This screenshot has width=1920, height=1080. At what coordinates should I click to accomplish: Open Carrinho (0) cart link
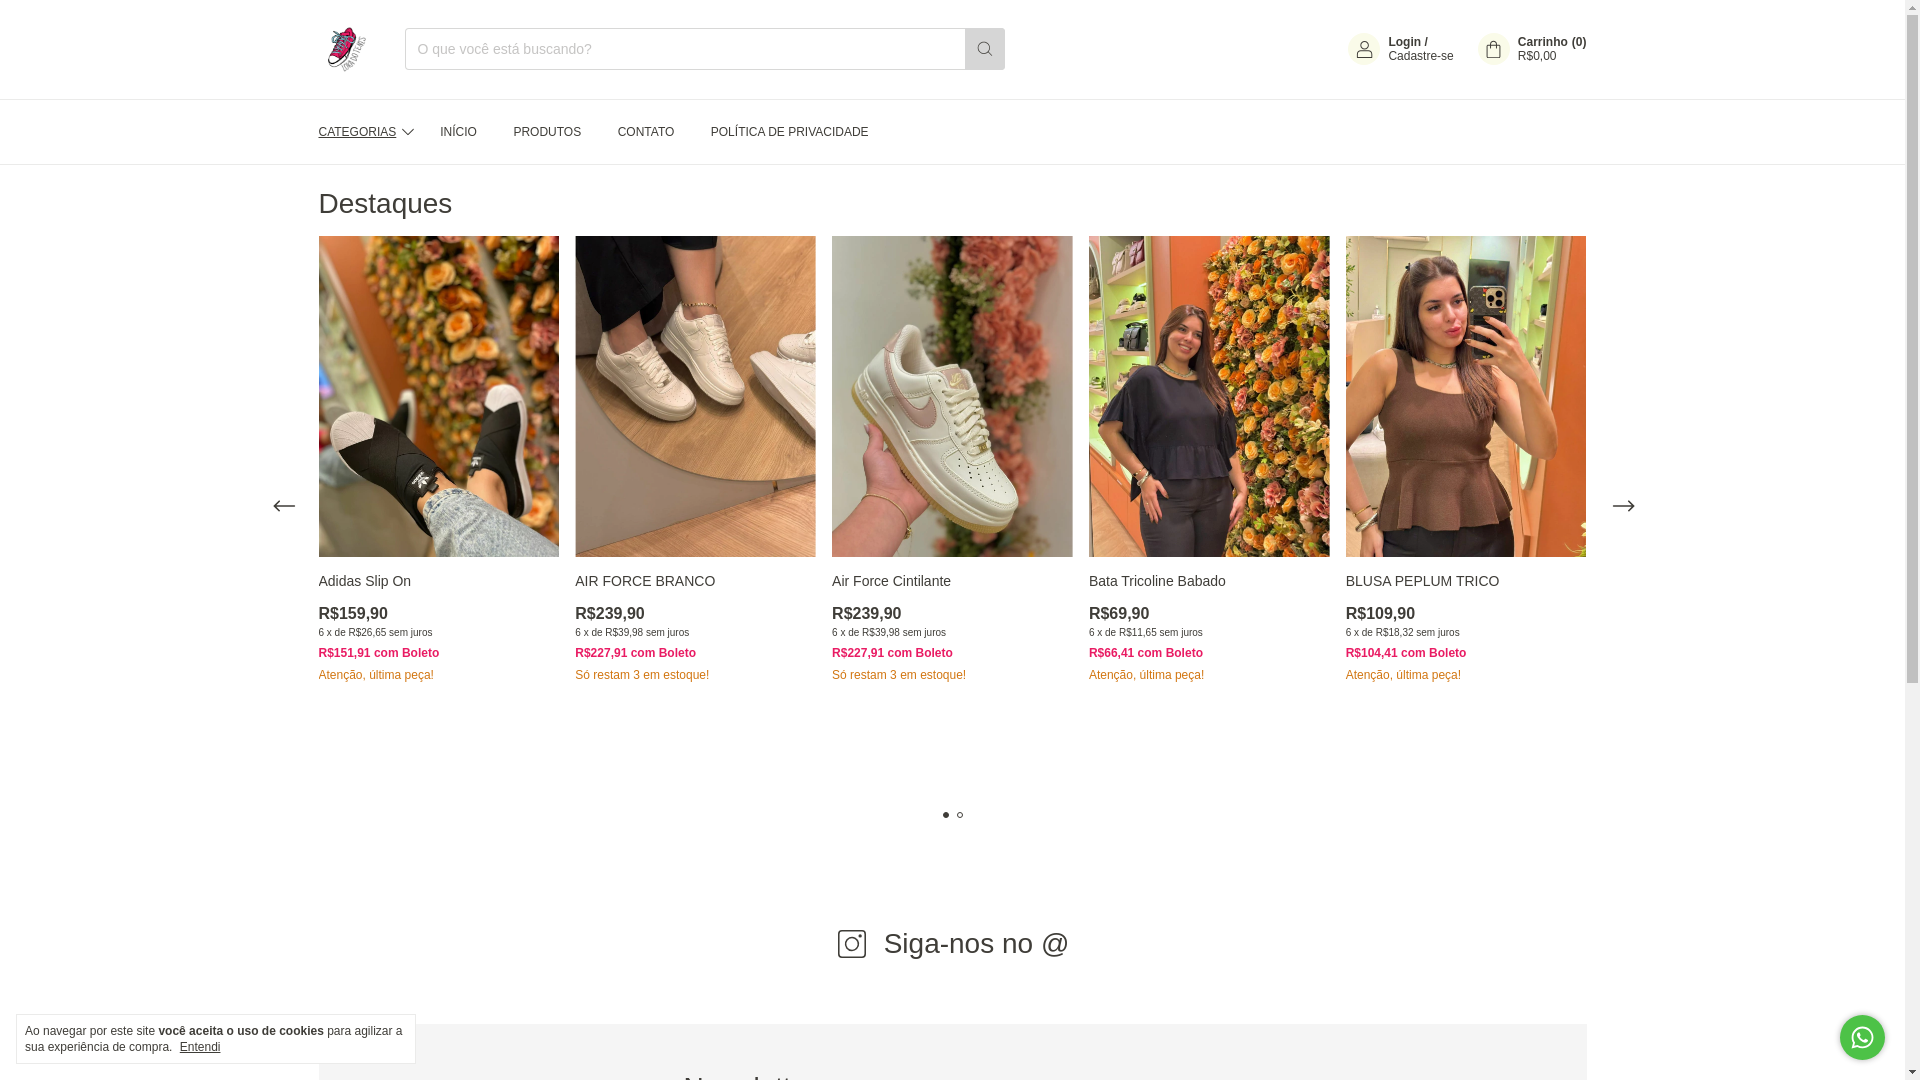pyautogui.click(x=1551, y=42)
